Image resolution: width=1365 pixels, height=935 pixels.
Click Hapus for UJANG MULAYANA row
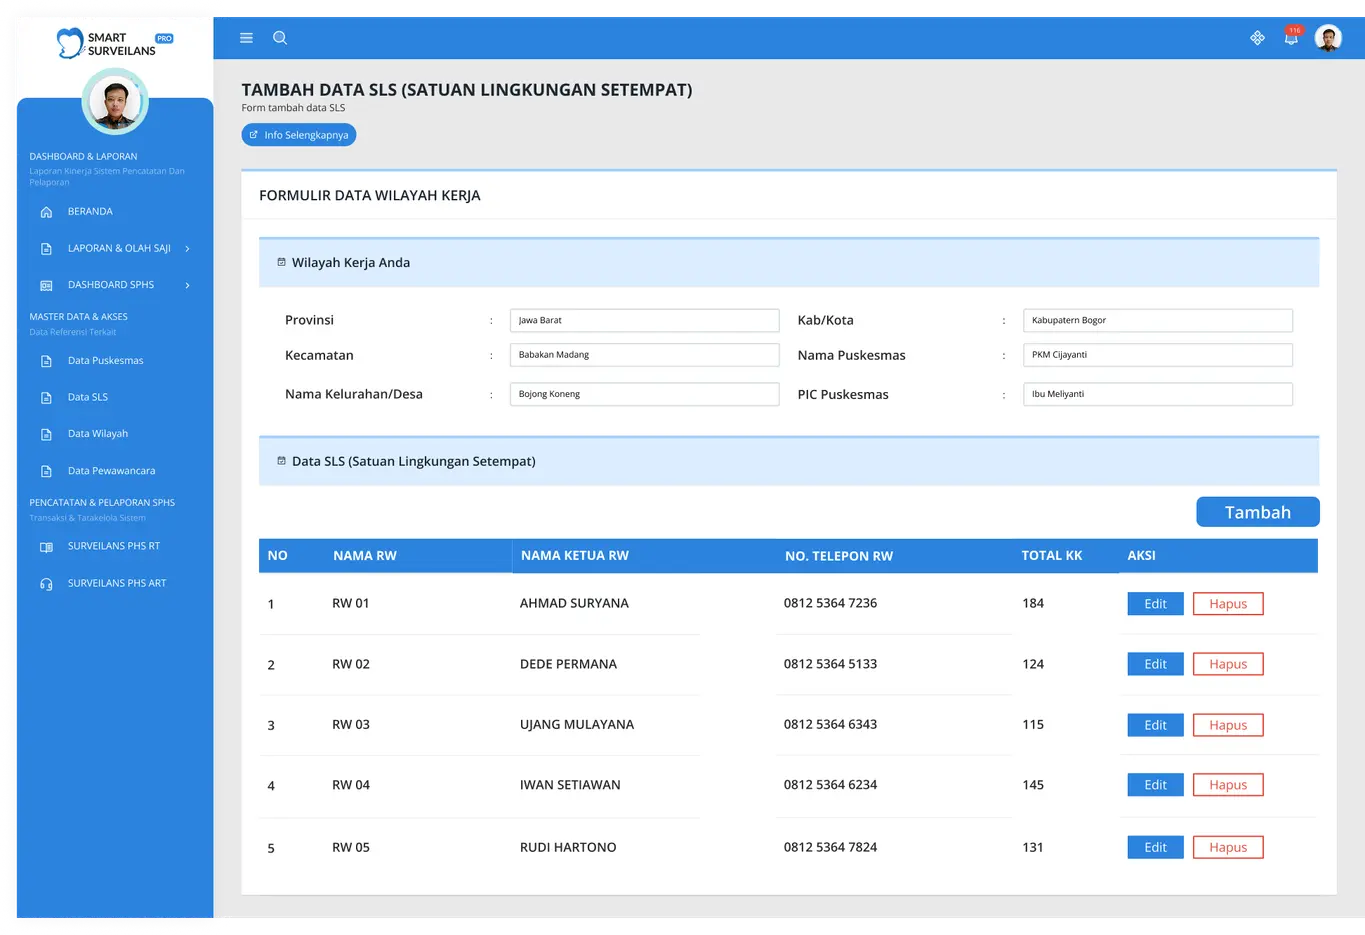click(1228, 725)
